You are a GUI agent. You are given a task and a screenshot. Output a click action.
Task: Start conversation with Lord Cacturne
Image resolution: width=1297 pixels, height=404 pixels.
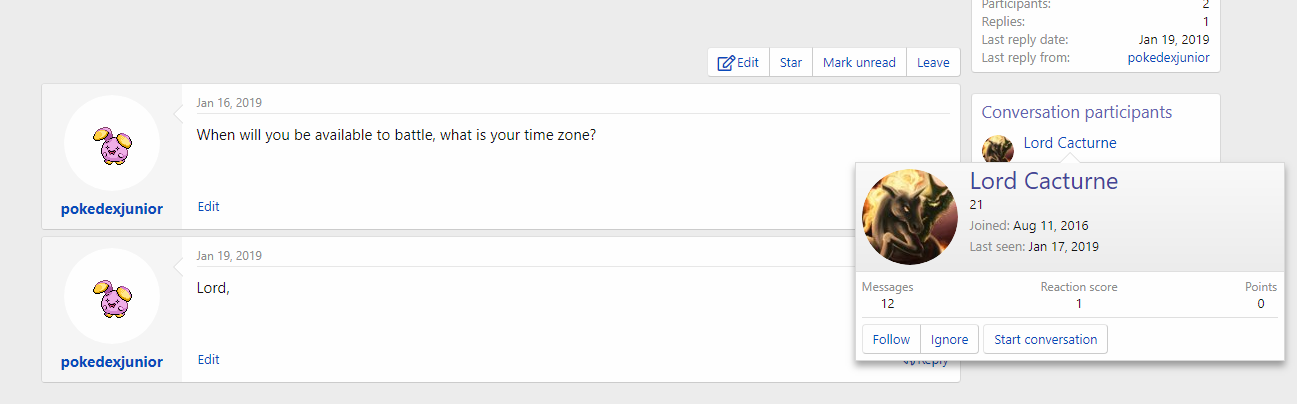click(x=1045, y=339)
